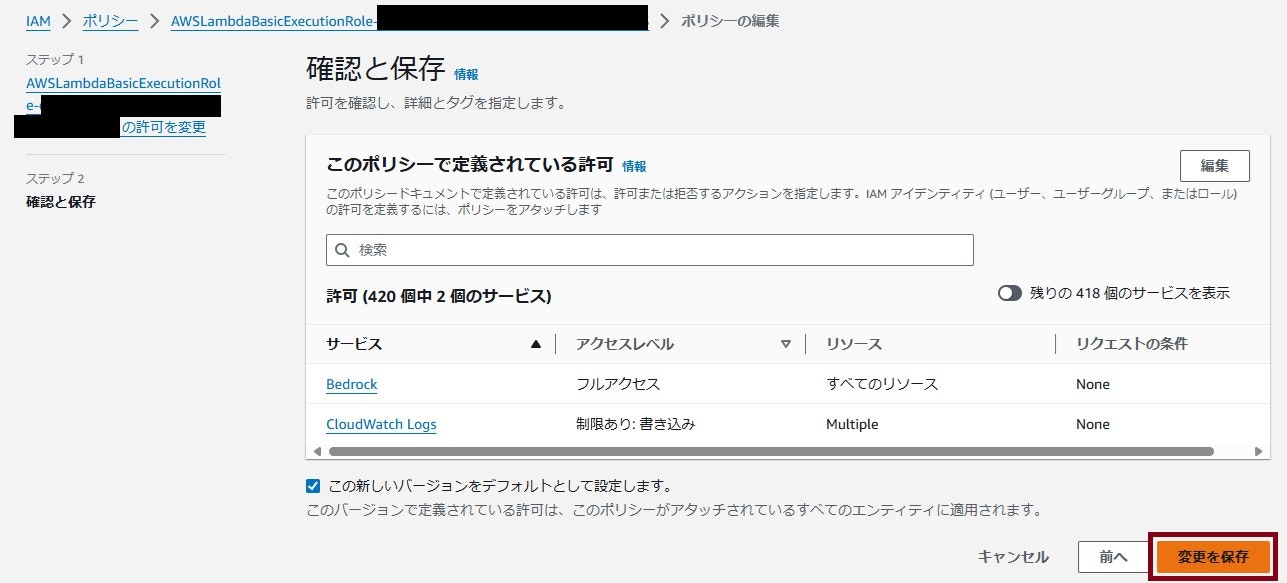Click the table scroll left arrow

[x=316, y=452]
